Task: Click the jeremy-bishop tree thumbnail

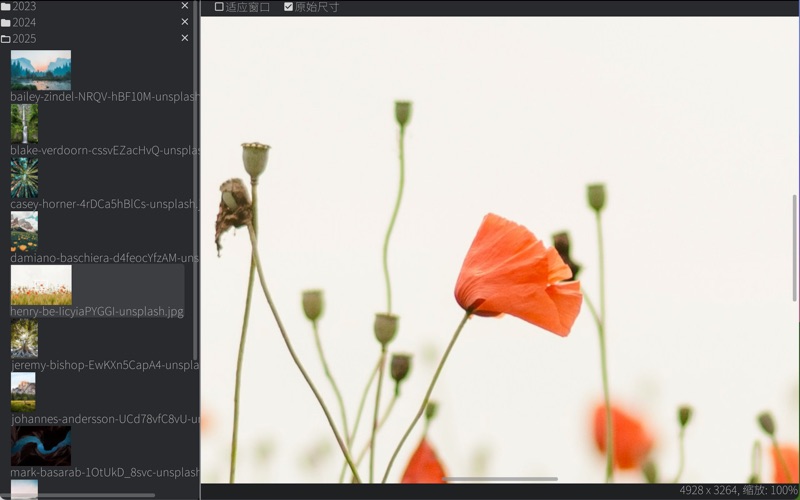Action: [x=24, y=338]
